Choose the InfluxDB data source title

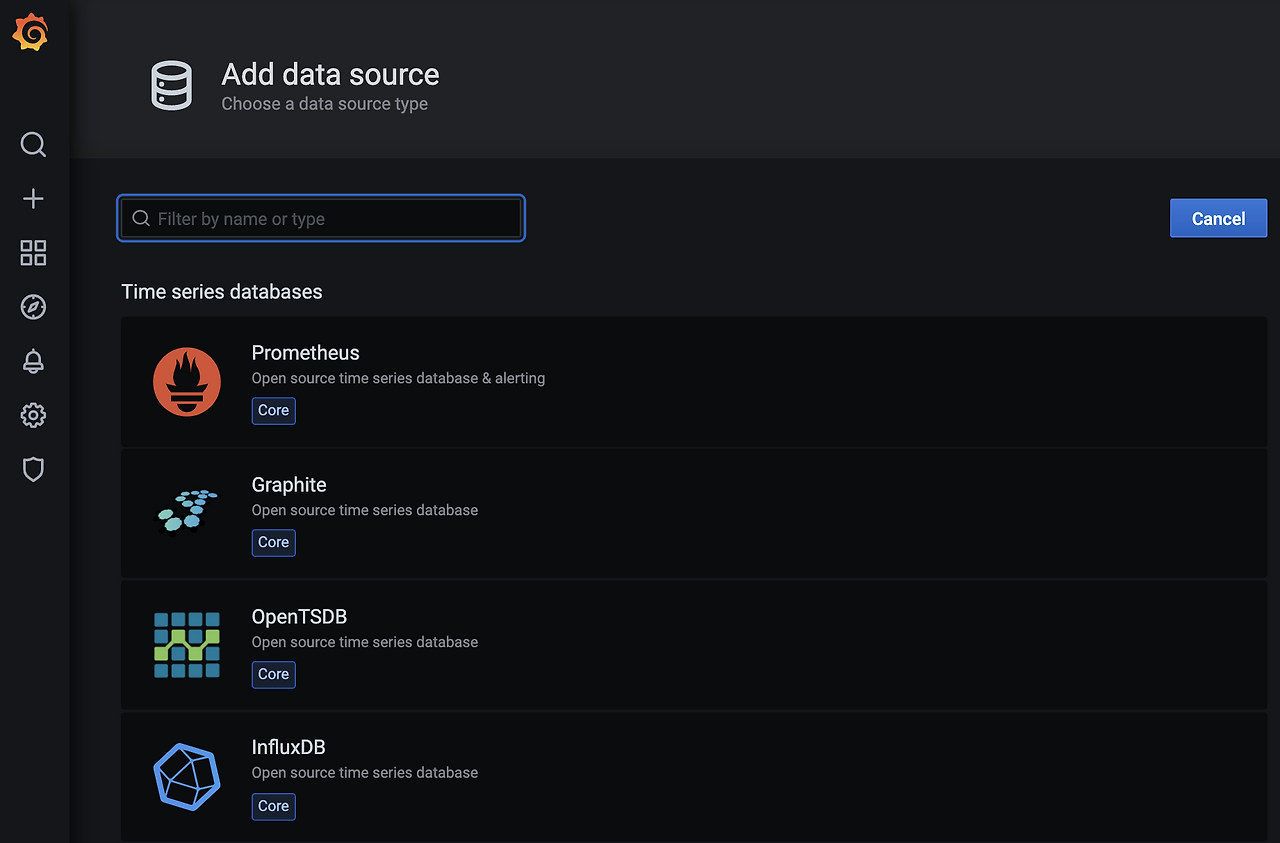point(288,747)
